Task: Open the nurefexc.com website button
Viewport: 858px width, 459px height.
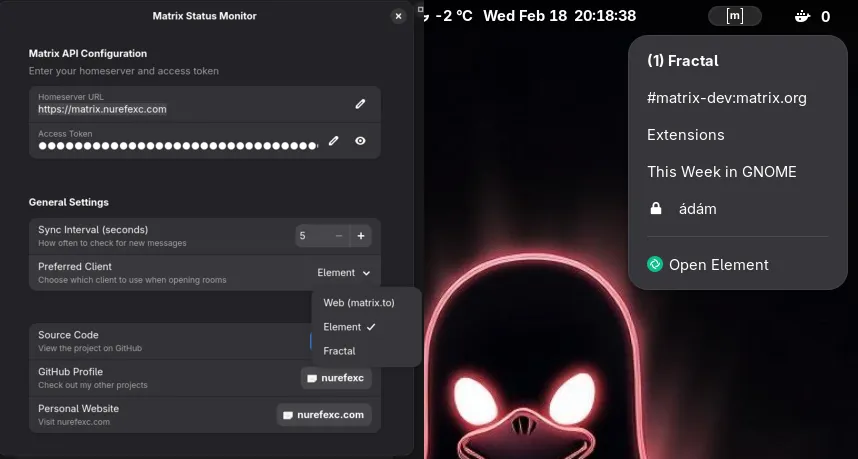Action: coord(324,415)
